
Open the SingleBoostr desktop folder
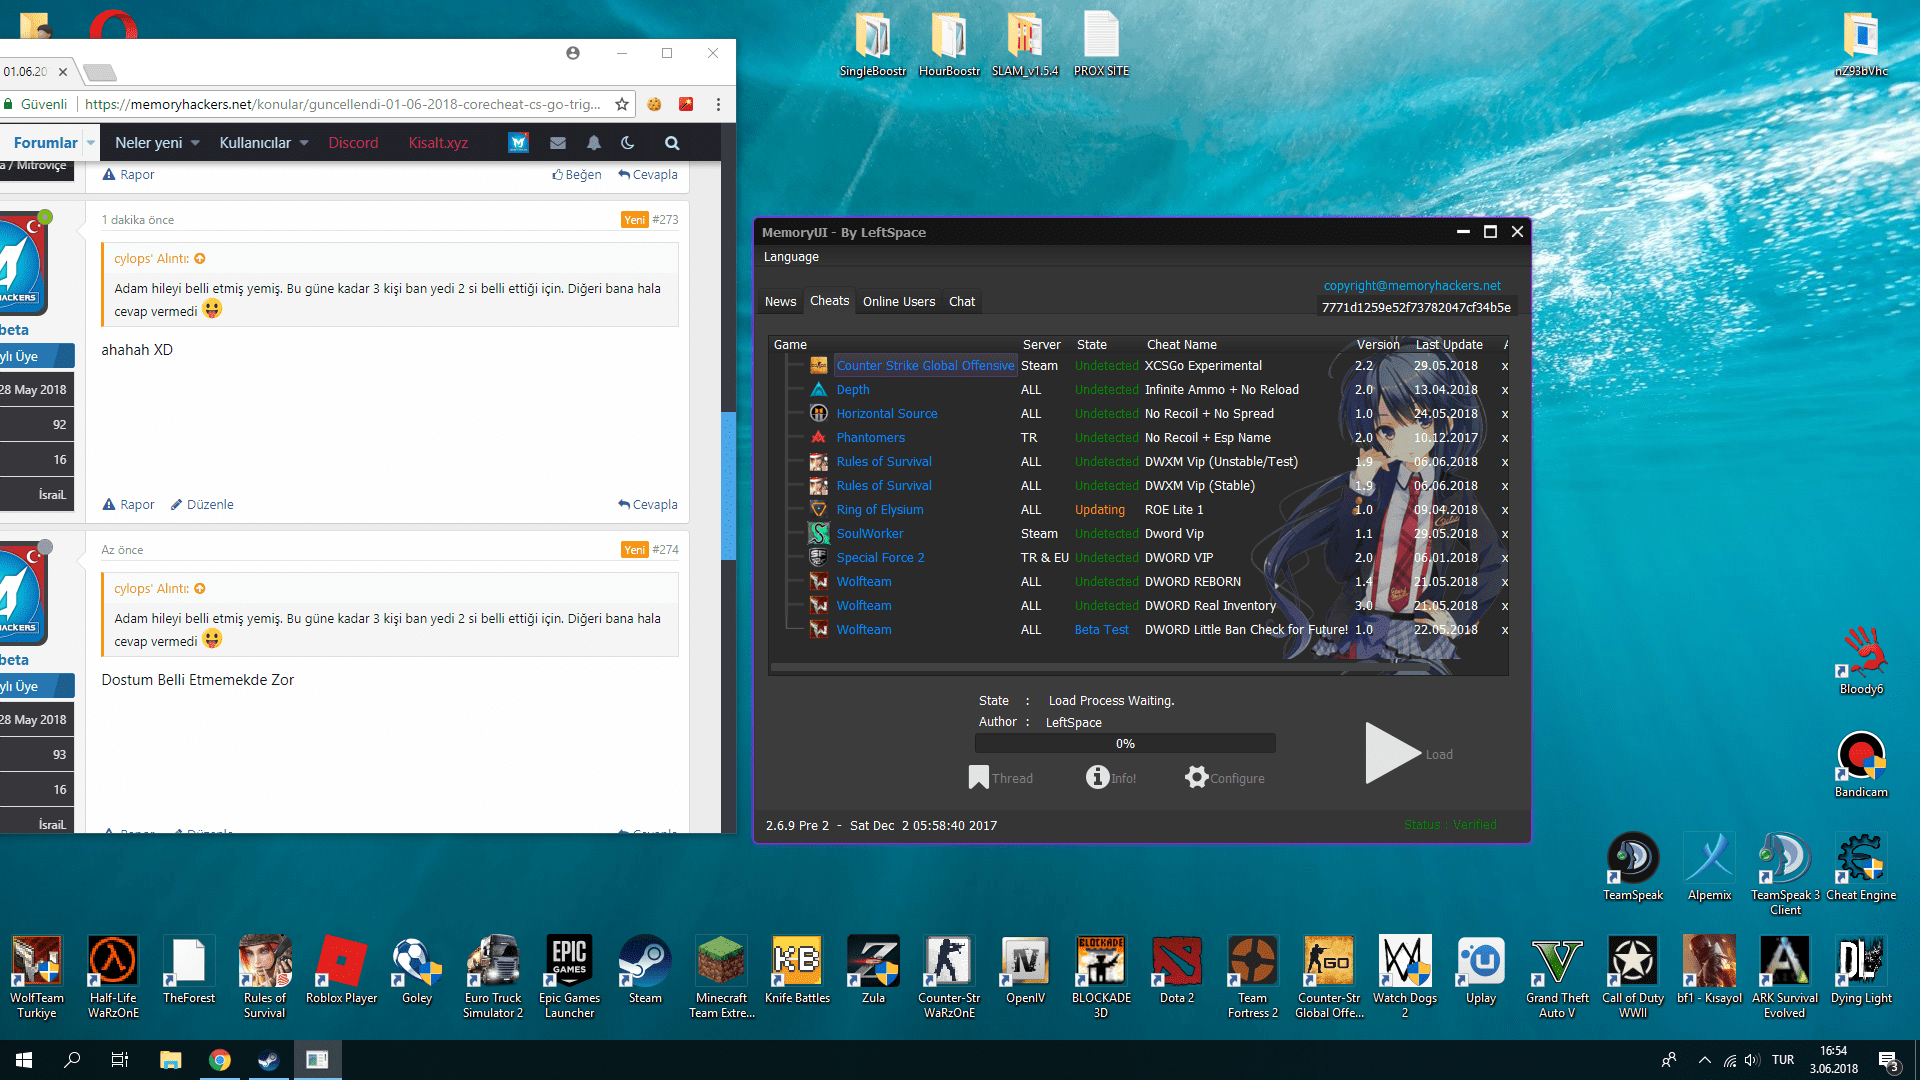[x=873, y=44]
